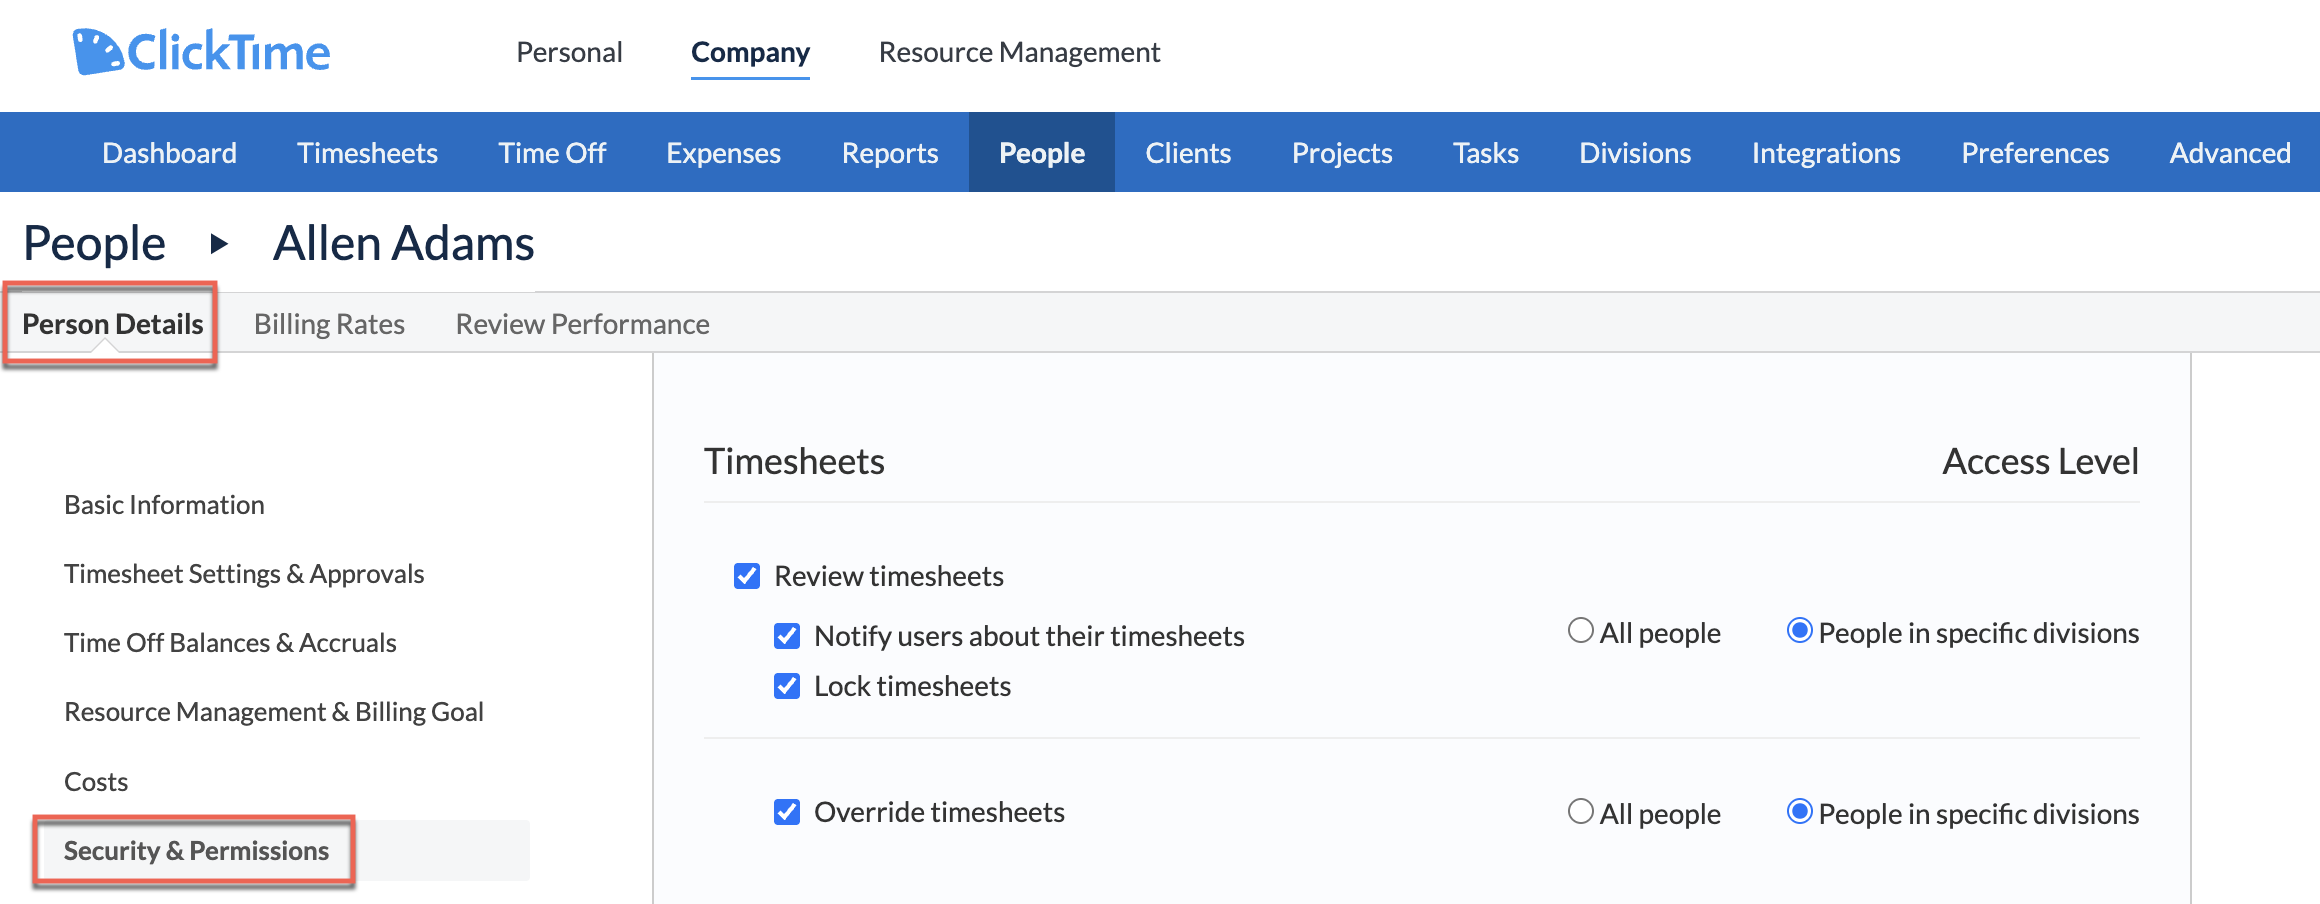
Task: Open Basic Information in the side menu
Action: (164, 504)
